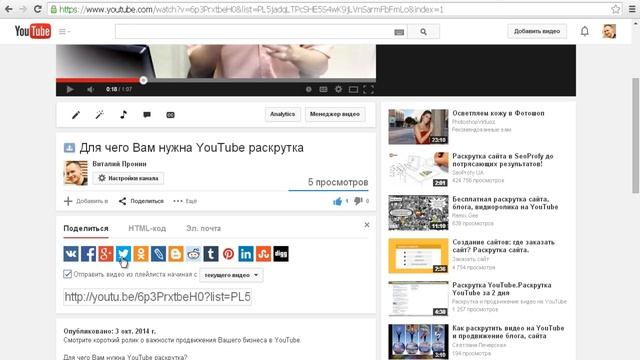Mute the video volume

(x=90, y=89)
